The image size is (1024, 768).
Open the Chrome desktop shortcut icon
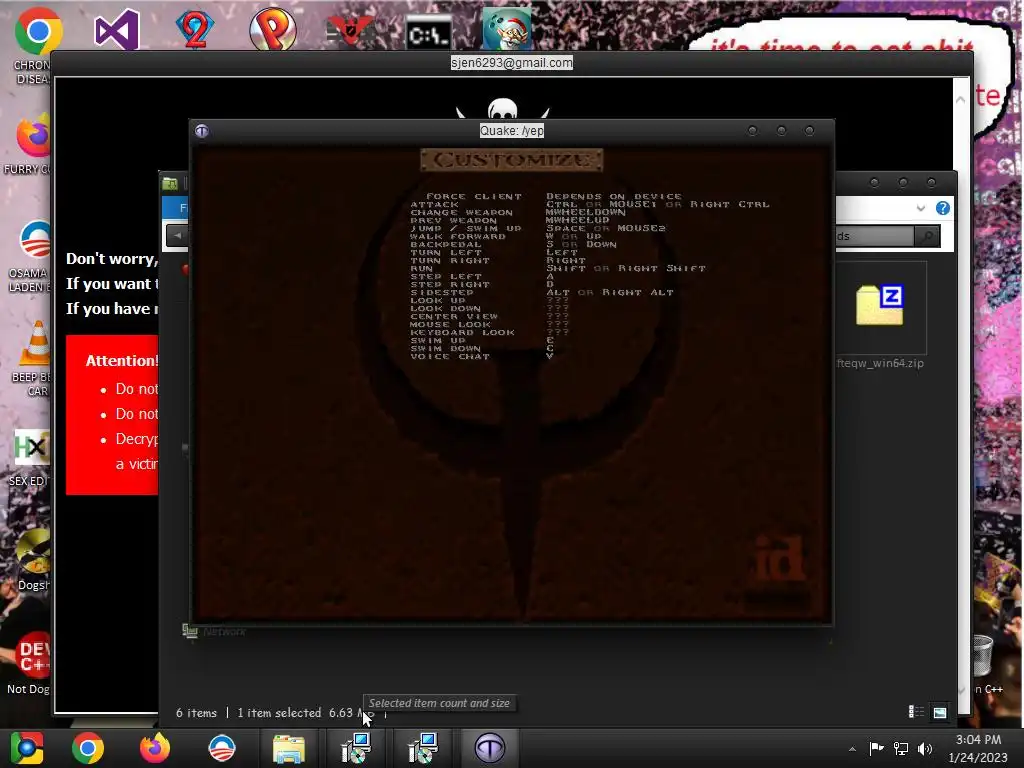[x=38, y=31]
